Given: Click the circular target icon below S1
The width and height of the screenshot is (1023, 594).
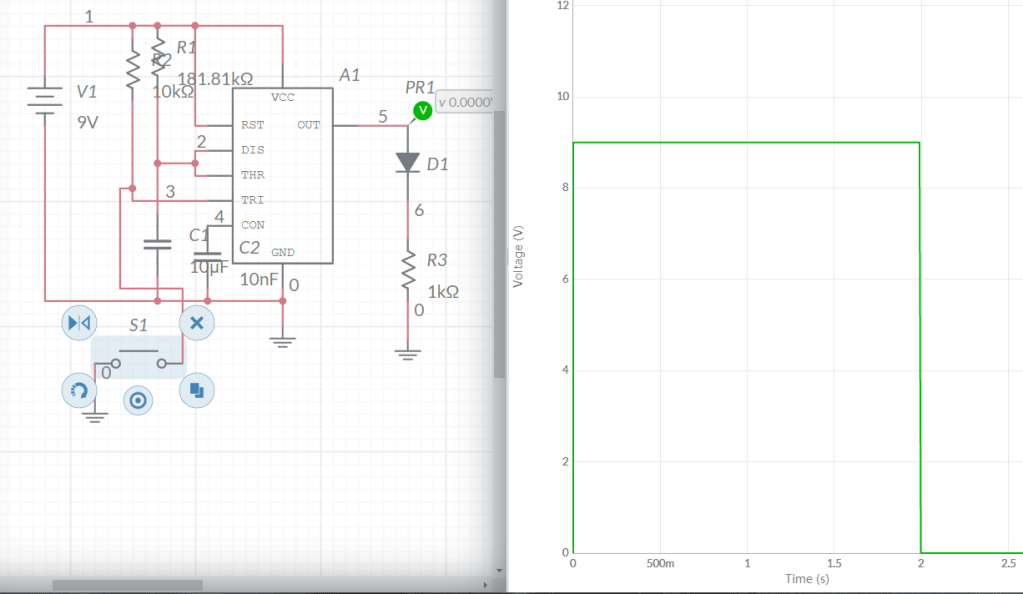Looking at the screenshot, I should pos(138,401).
